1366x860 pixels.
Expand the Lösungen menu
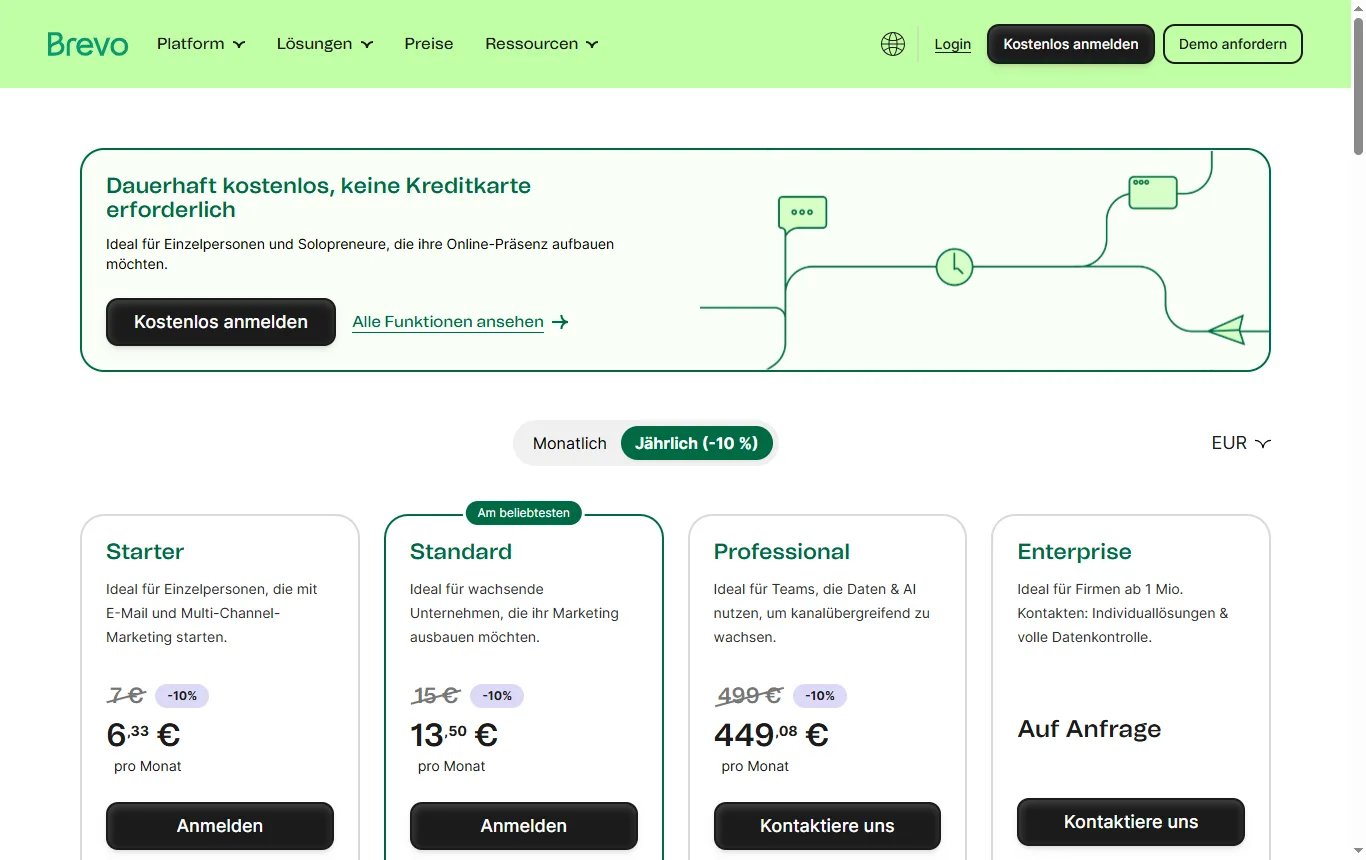pos(325,44)
